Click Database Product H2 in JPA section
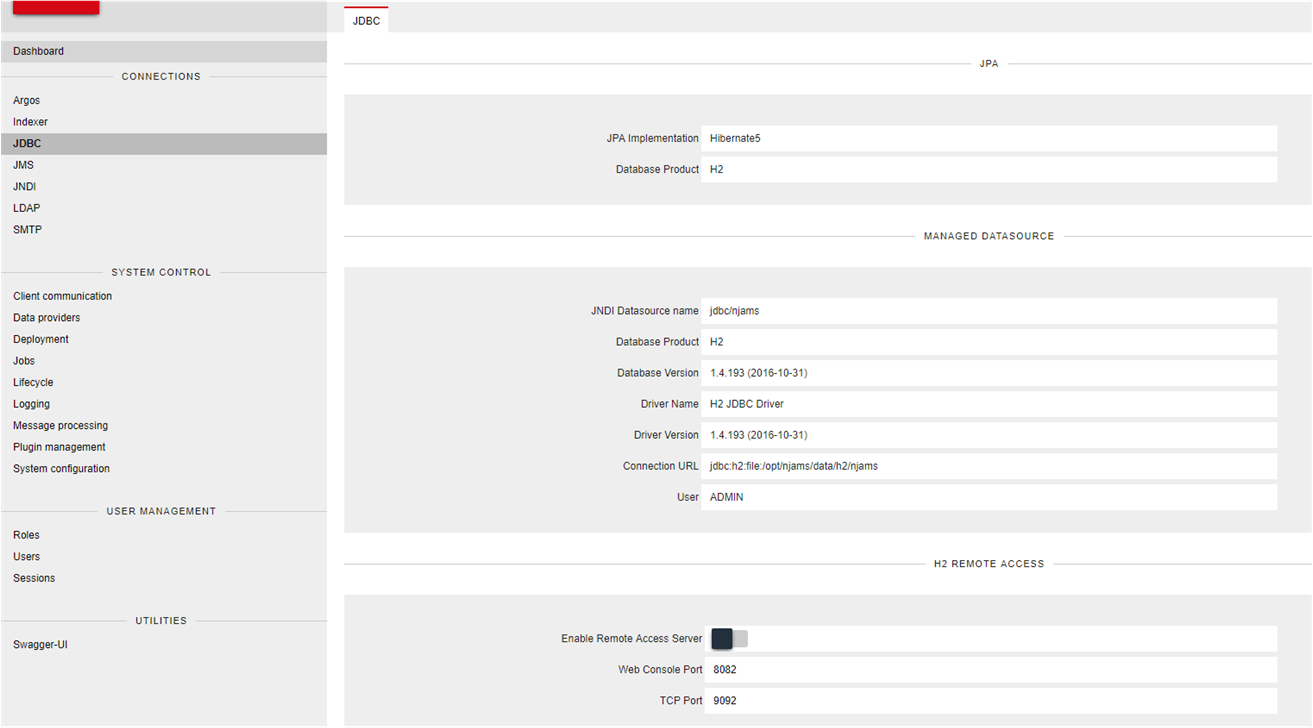Image resolution: width=1313 pixels, height=728 pixels. 989,170
